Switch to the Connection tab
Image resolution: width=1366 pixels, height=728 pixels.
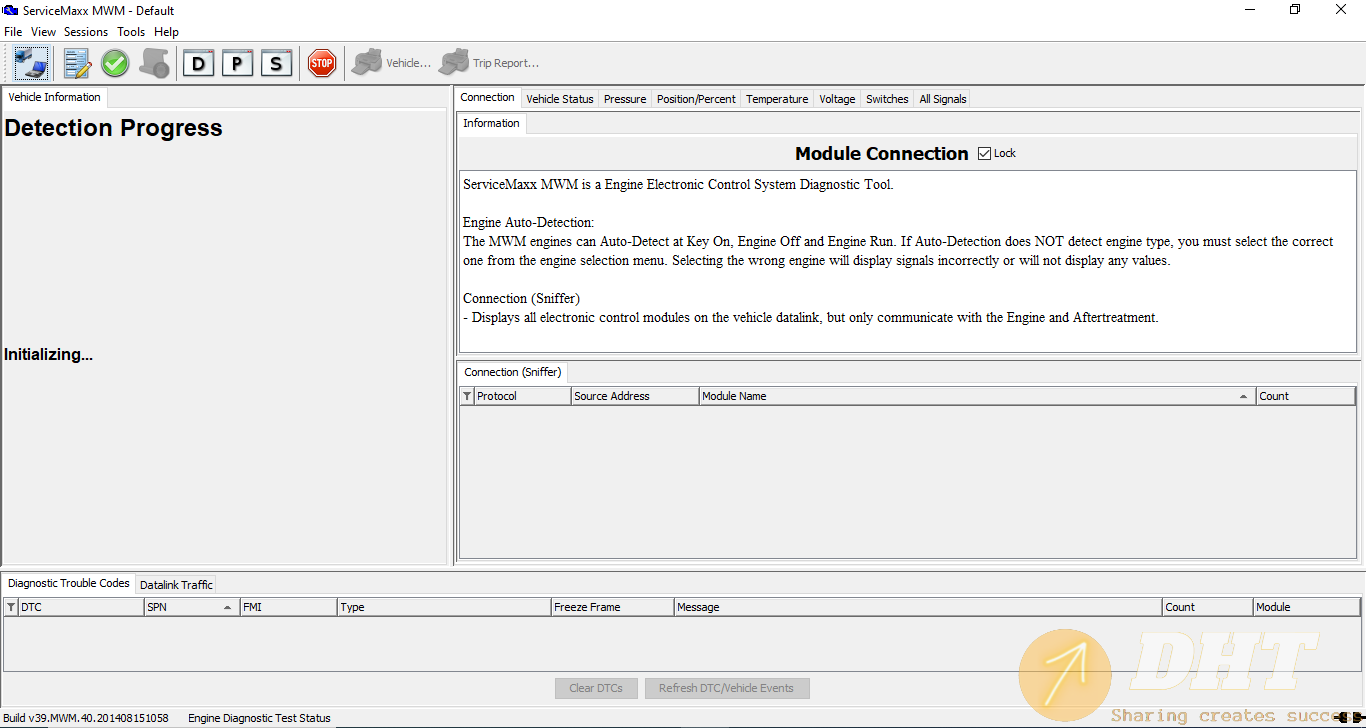(488, 97)
